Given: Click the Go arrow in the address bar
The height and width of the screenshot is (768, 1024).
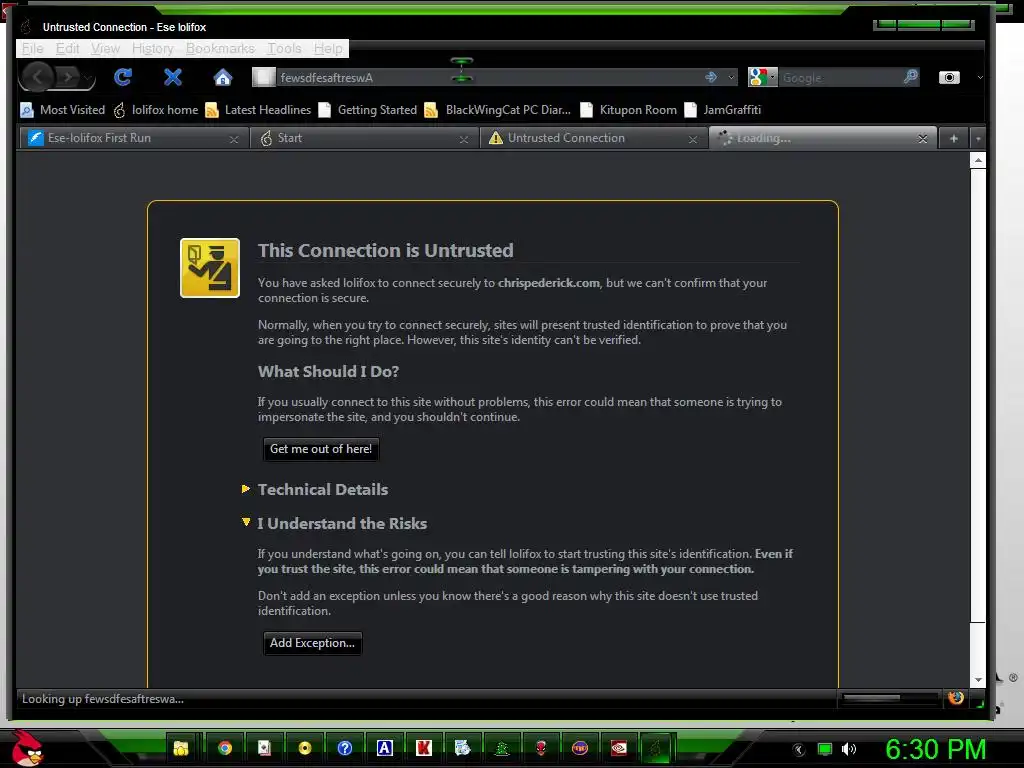Looking at the screenshot, I should coord(711,77).
